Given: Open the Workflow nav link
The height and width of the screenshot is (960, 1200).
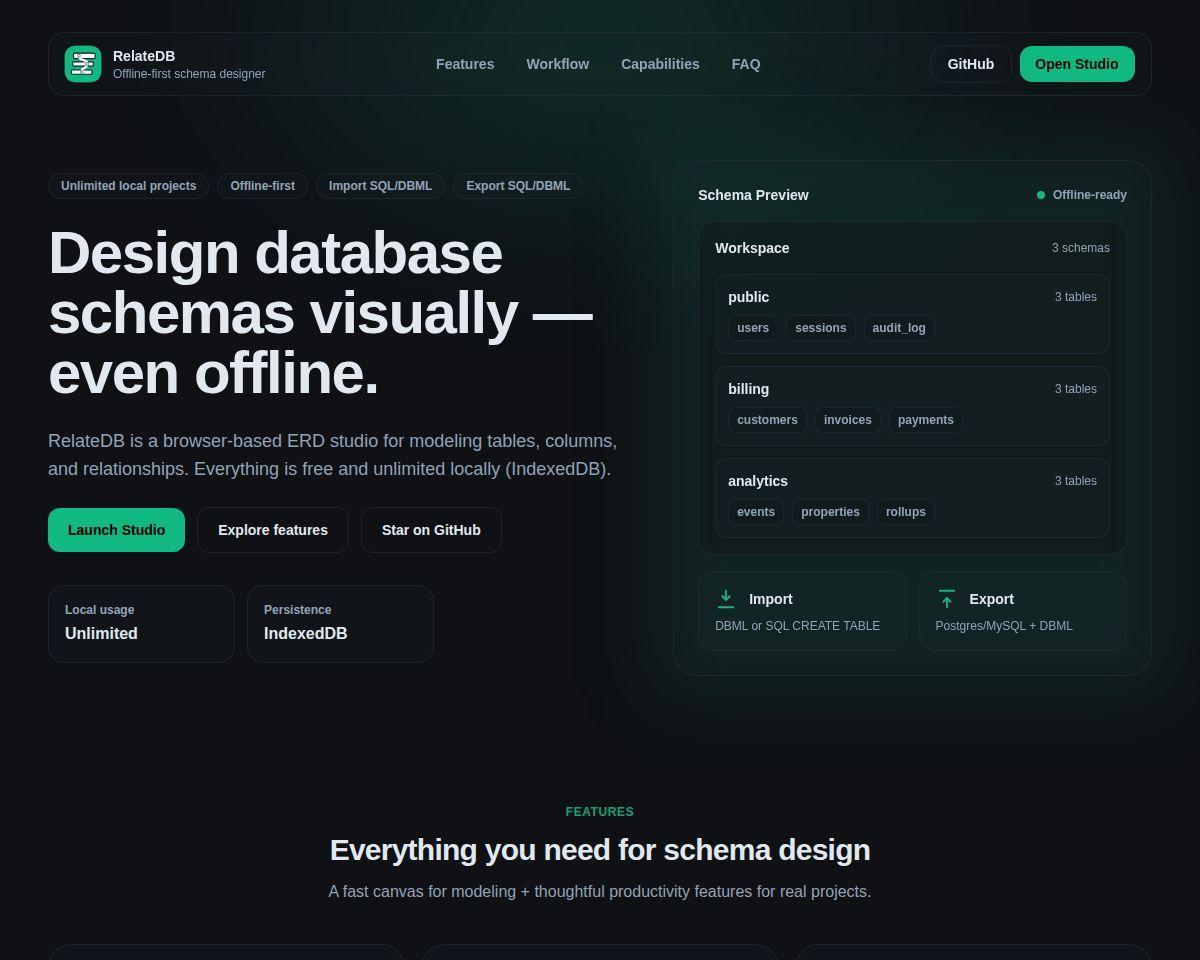Looking at the screenshot, I should coord(558,64).
